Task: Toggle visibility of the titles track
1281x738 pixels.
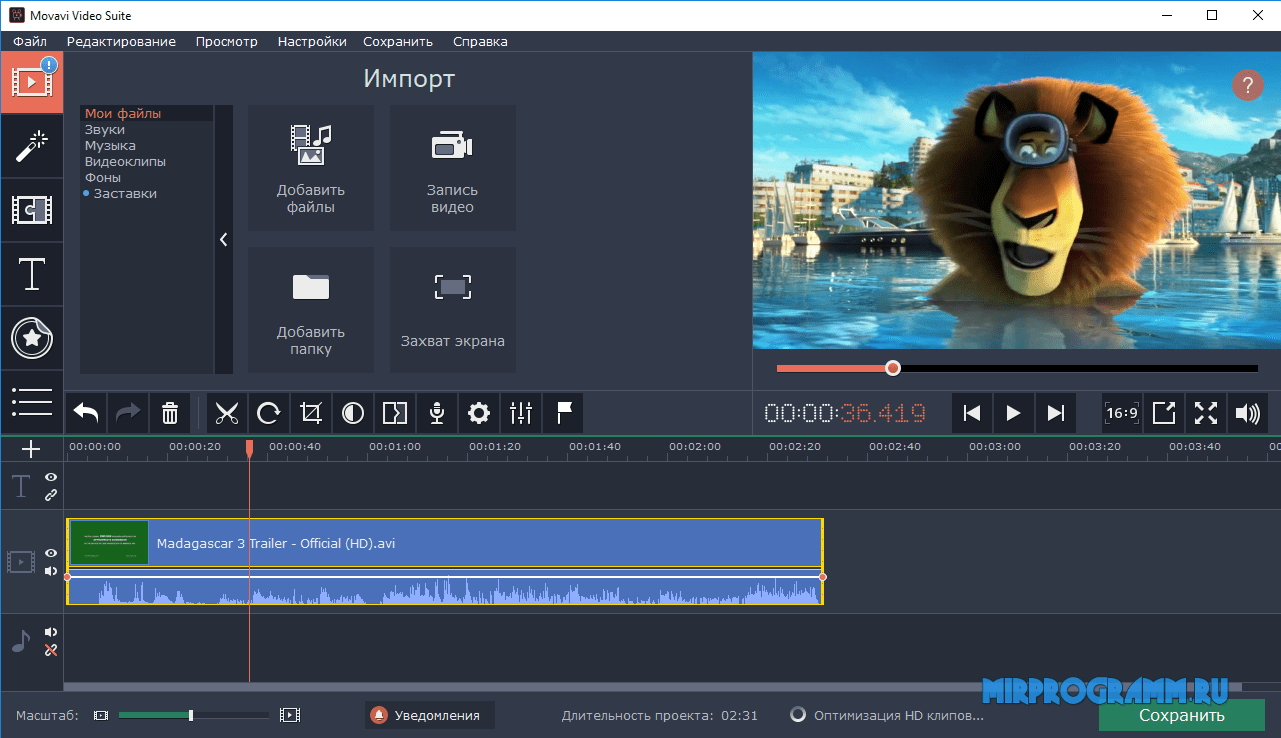Action: point(51,478)
